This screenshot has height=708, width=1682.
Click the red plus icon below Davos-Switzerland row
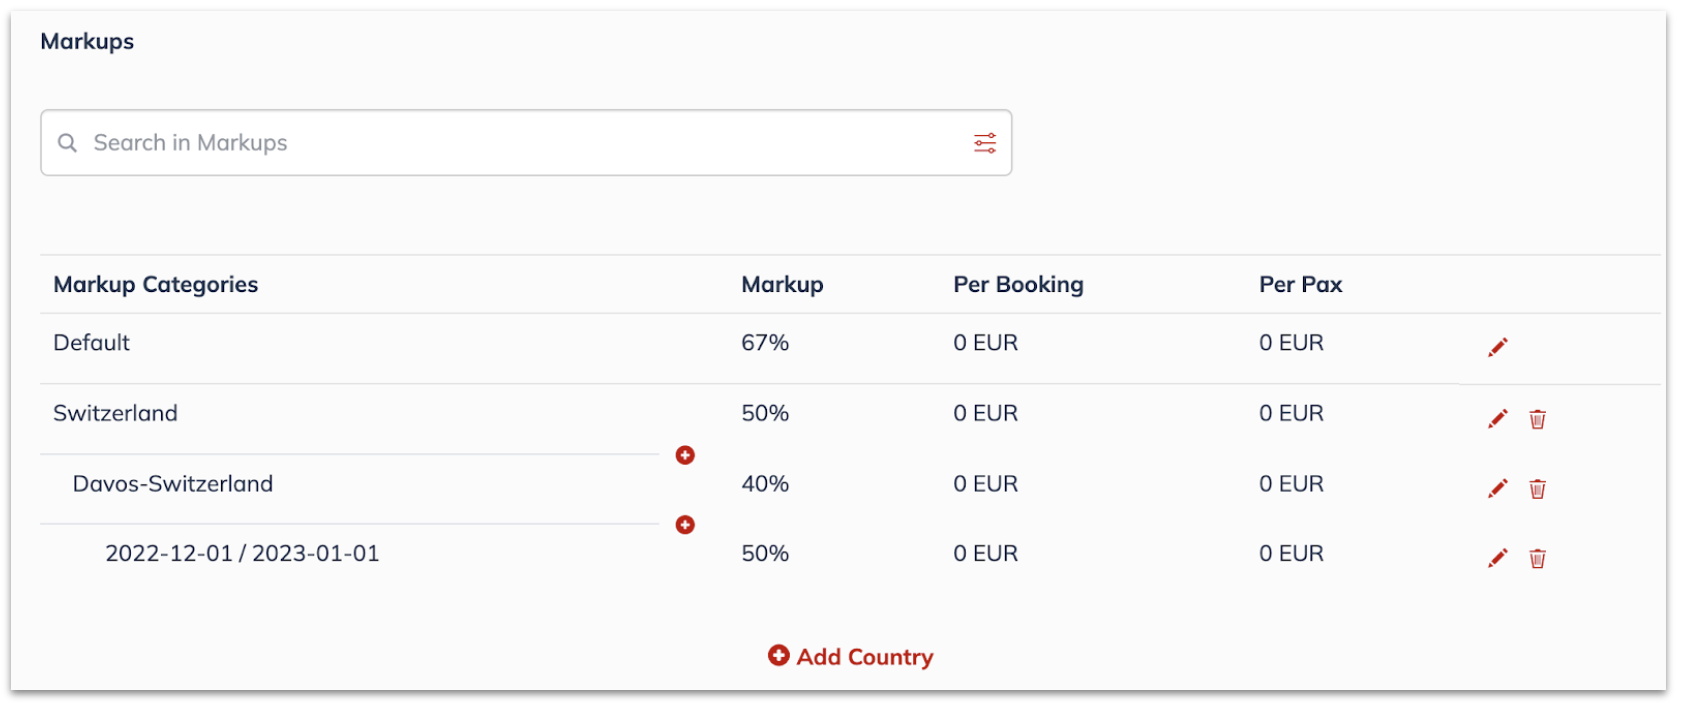pyautogui.click(x=685, y=525)
